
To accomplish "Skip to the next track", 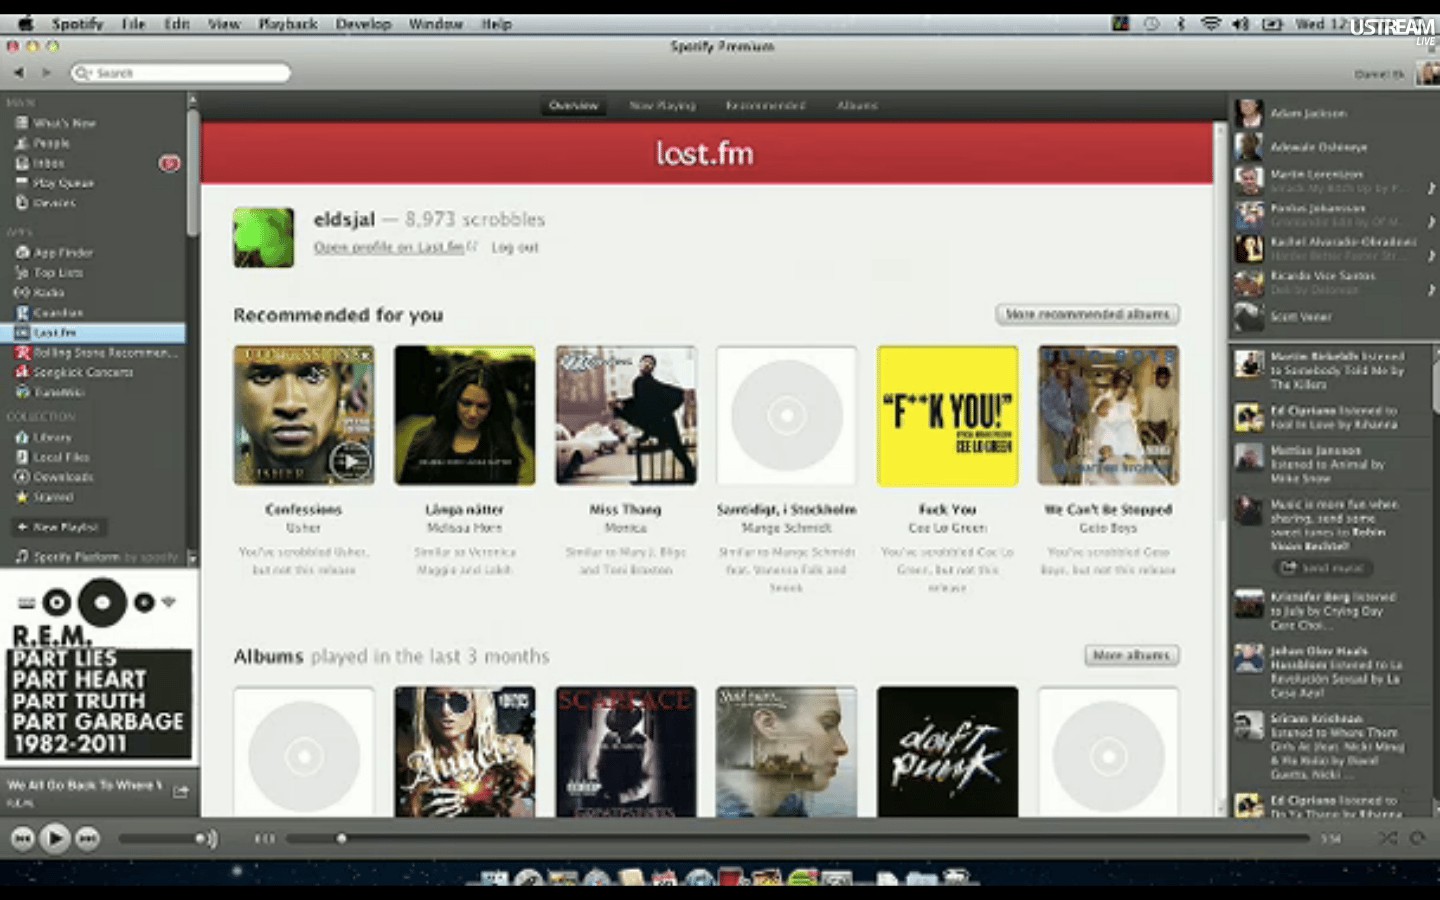I will 88,838.
